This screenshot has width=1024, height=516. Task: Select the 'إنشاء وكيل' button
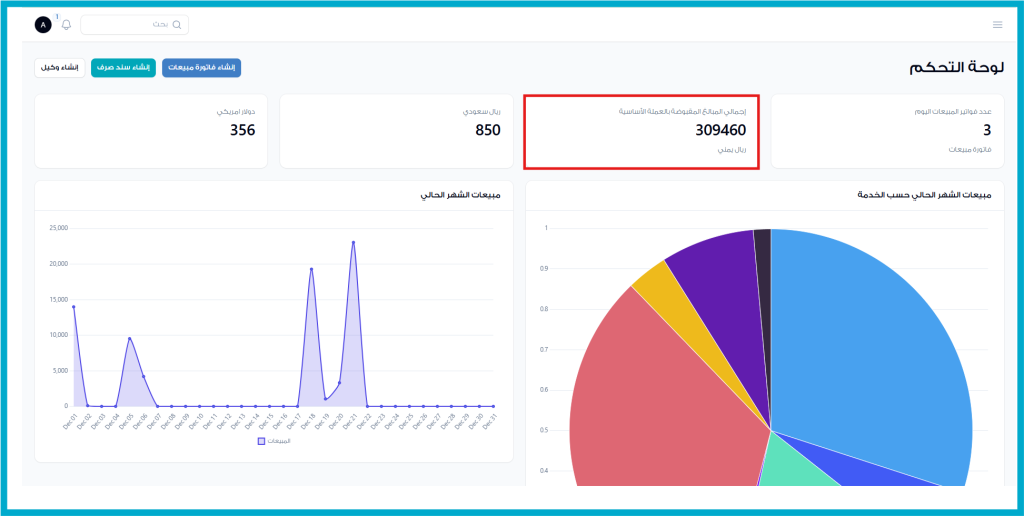(x=60, y=67)
